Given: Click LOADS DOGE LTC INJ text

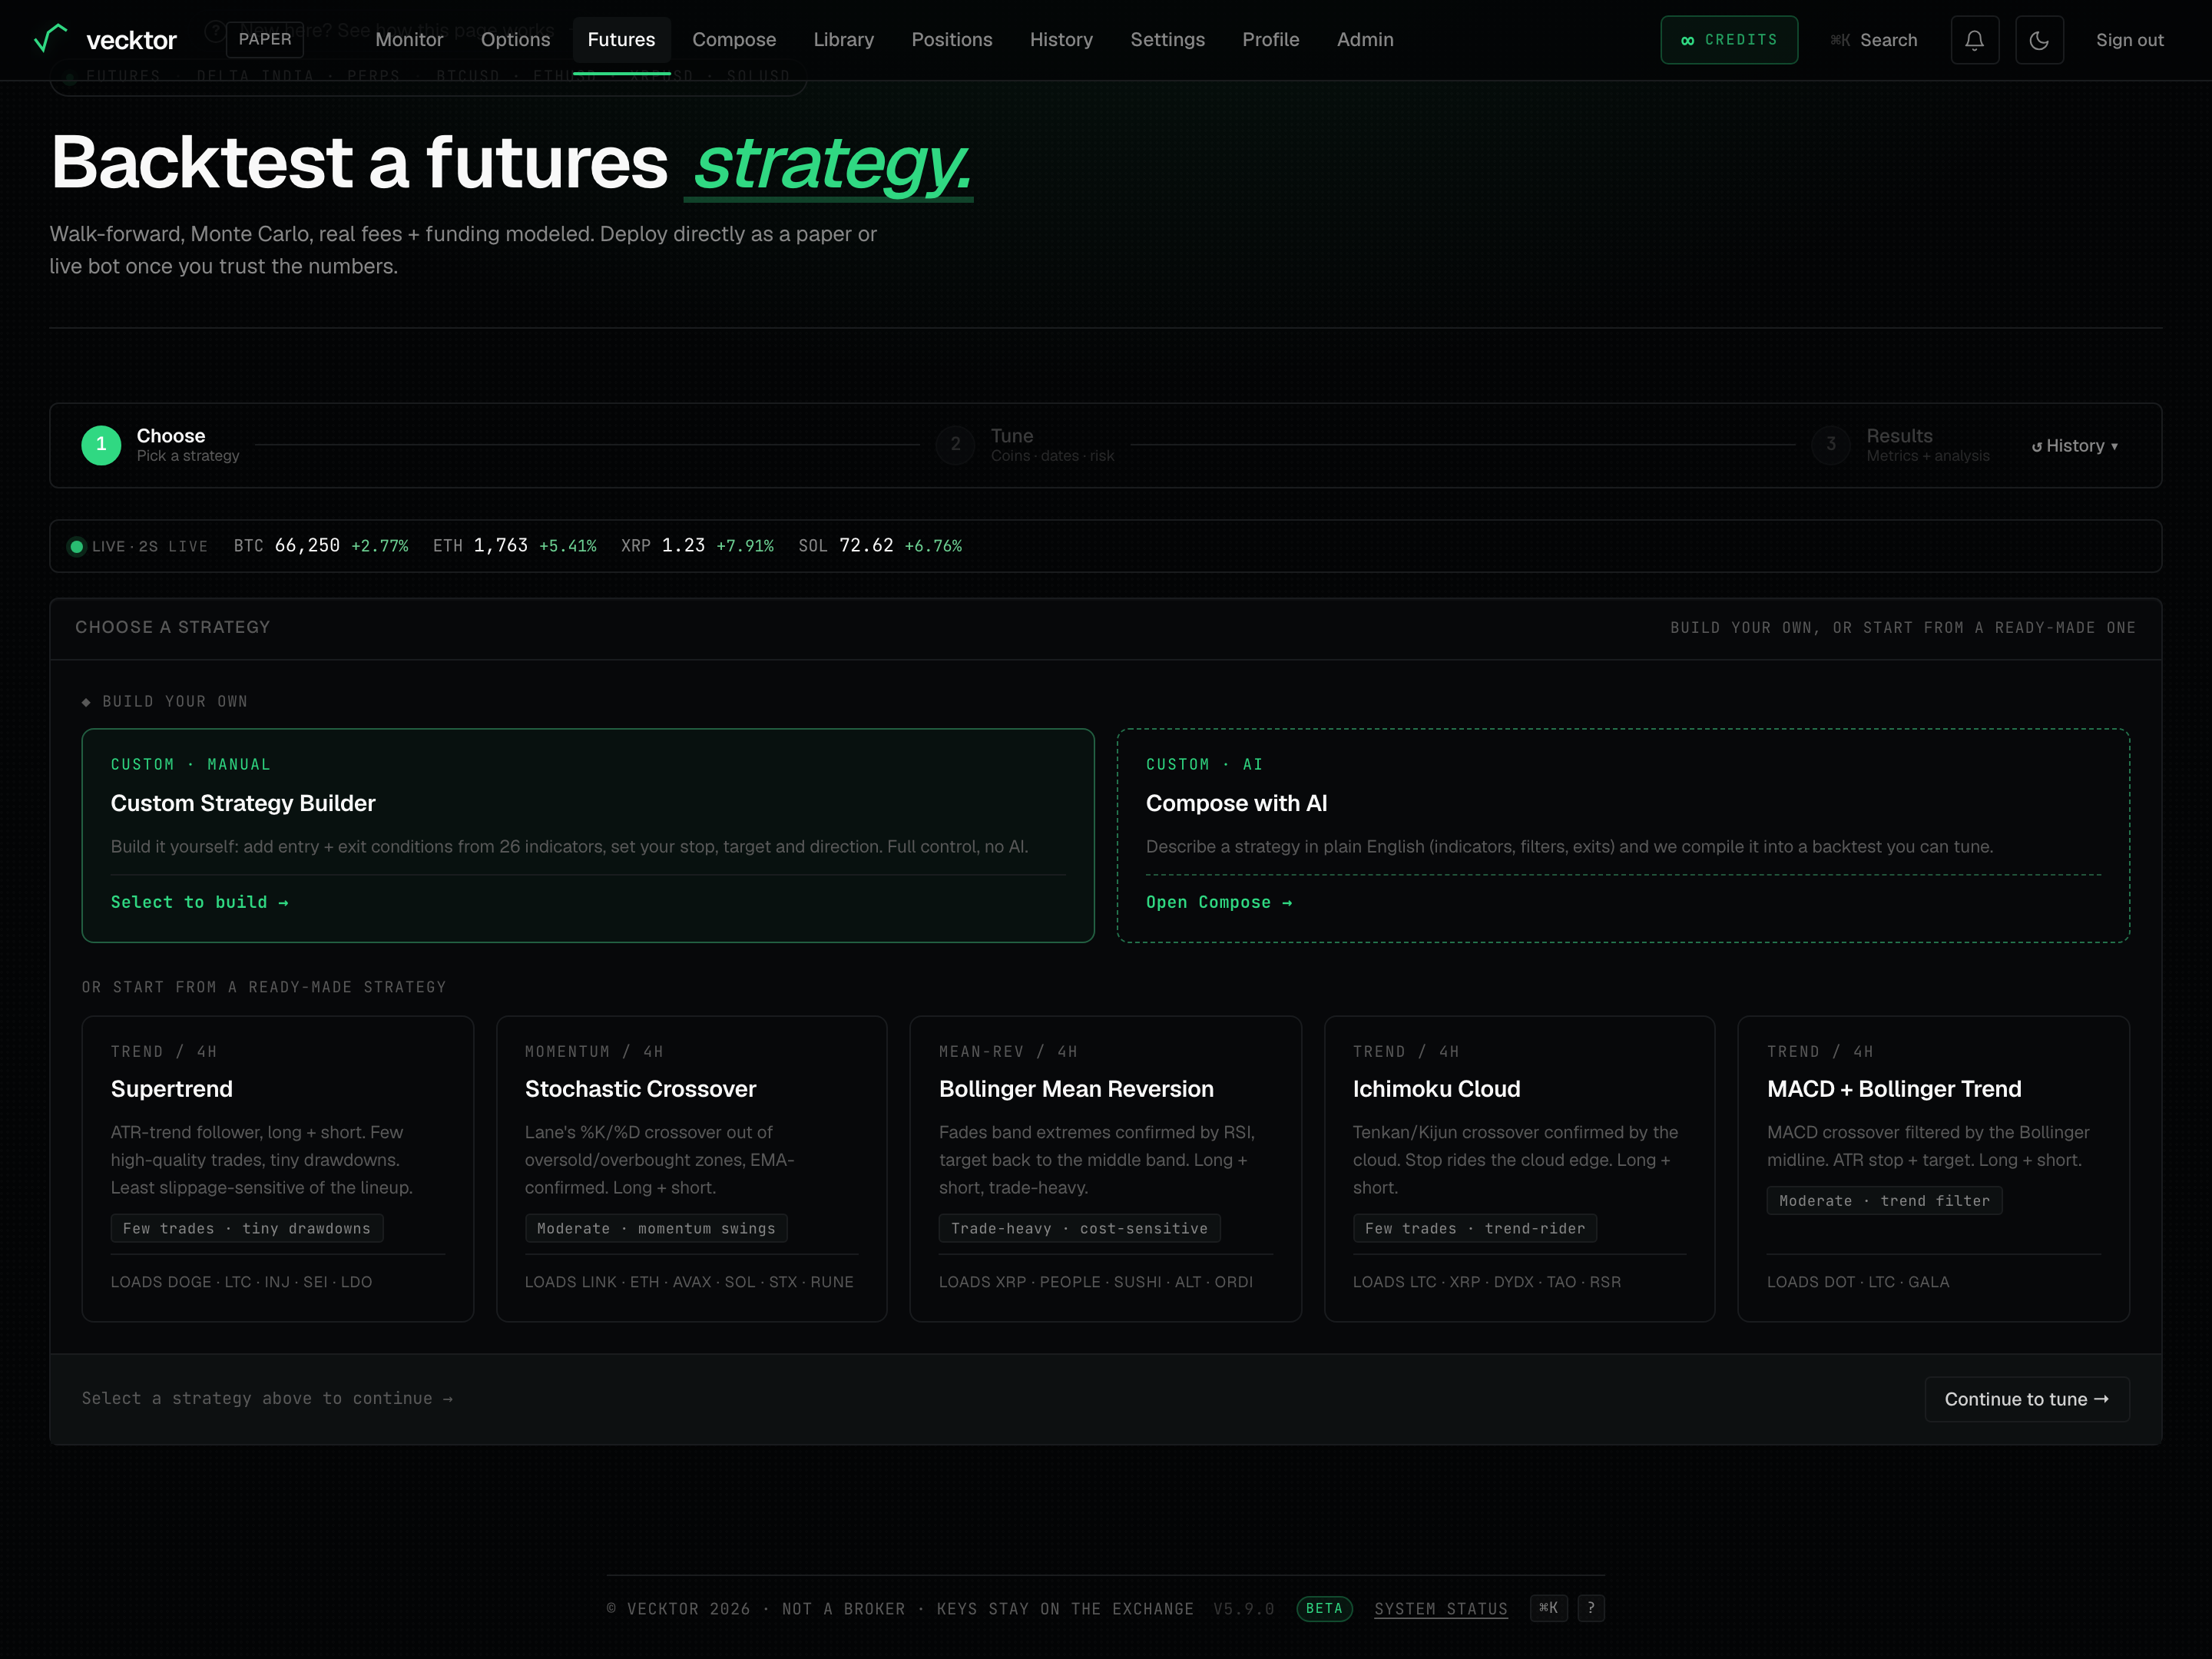Looking at the screenshot, I should tap(241, 1282).
